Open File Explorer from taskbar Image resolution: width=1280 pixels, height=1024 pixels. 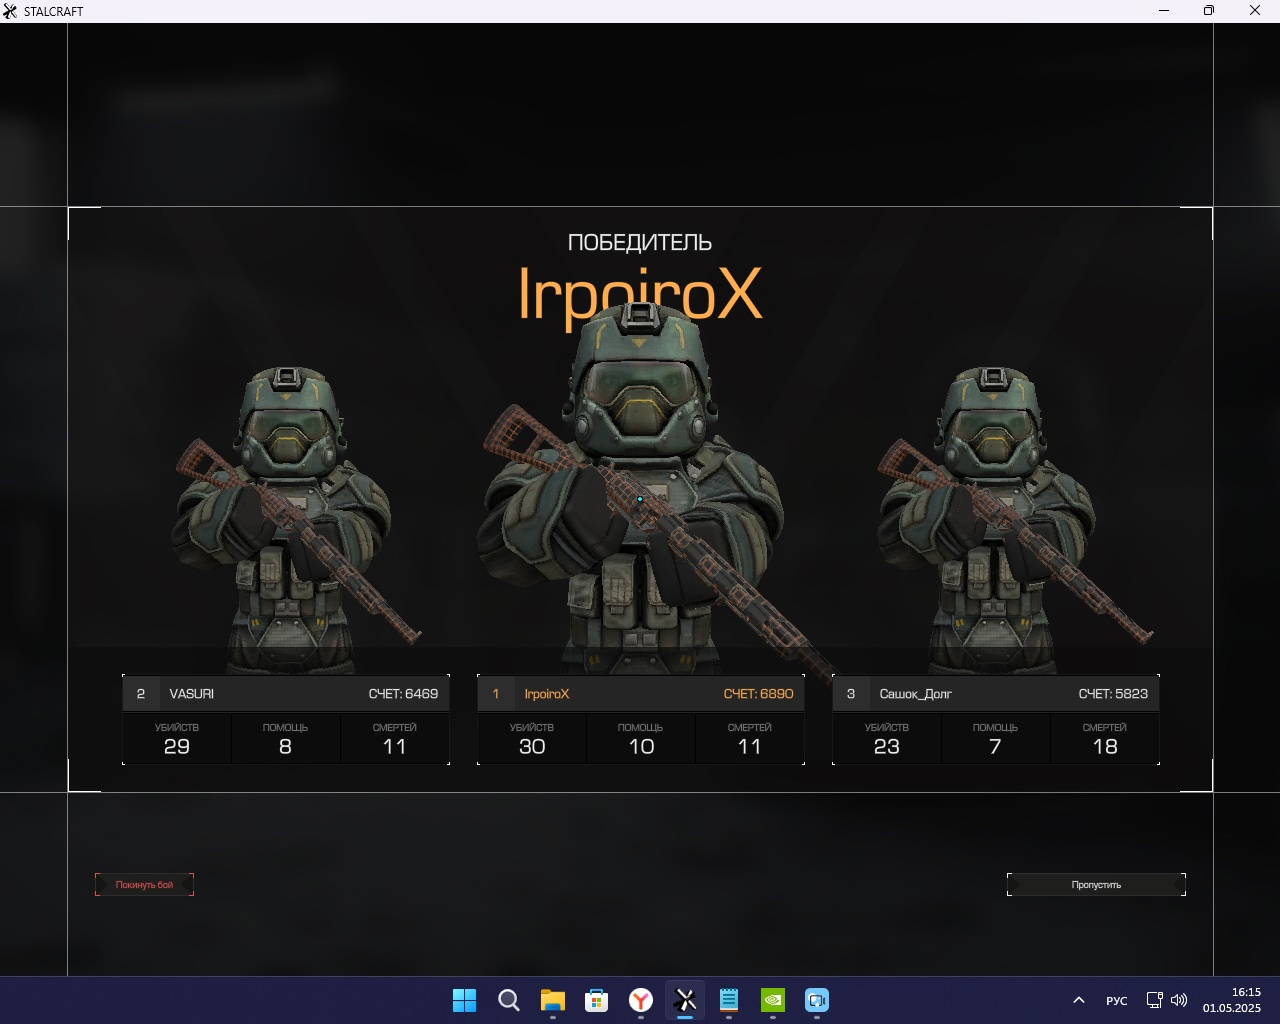coord(553,1000)
